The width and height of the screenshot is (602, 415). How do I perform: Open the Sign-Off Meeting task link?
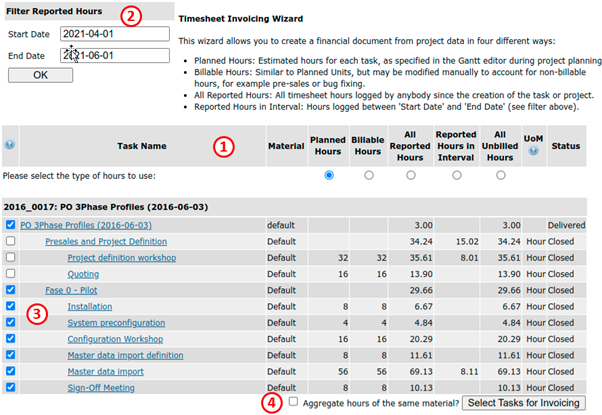click(102, 387)
